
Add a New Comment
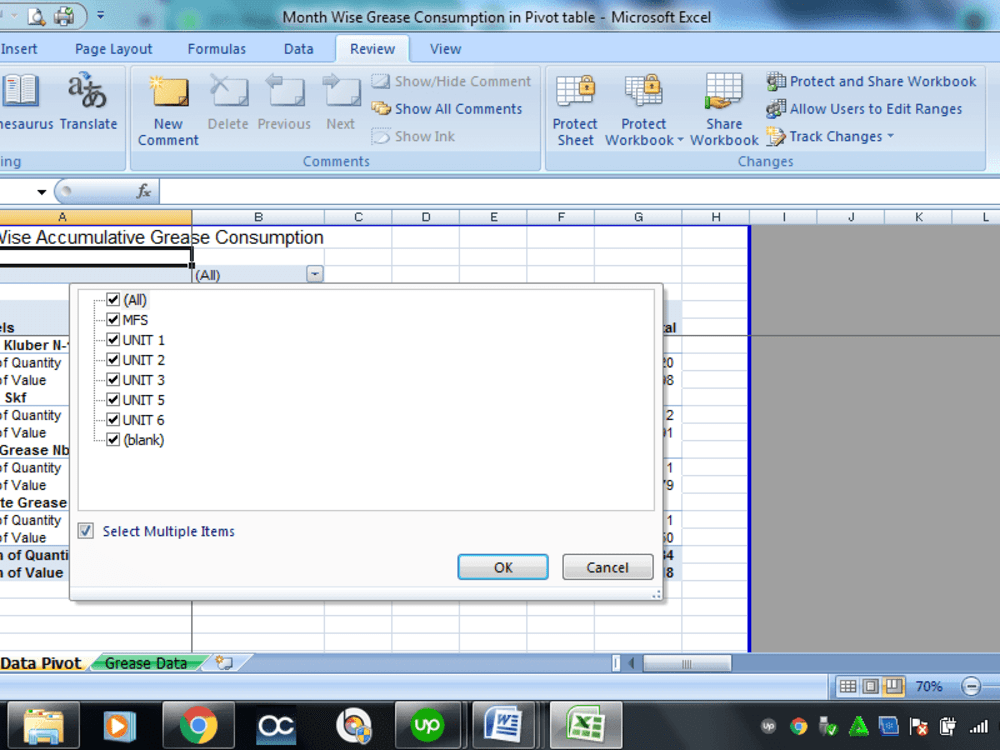(168, 110)
